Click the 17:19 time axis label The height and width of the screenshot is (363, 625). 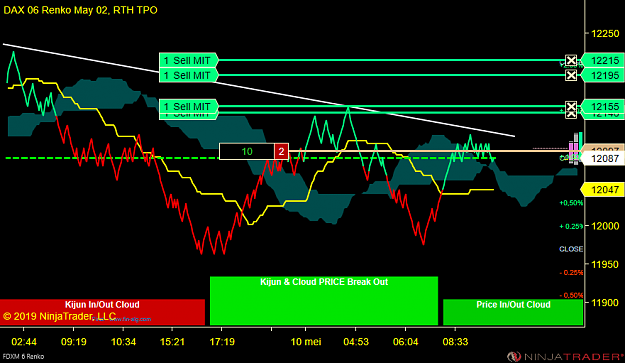[x=222, y=342]
